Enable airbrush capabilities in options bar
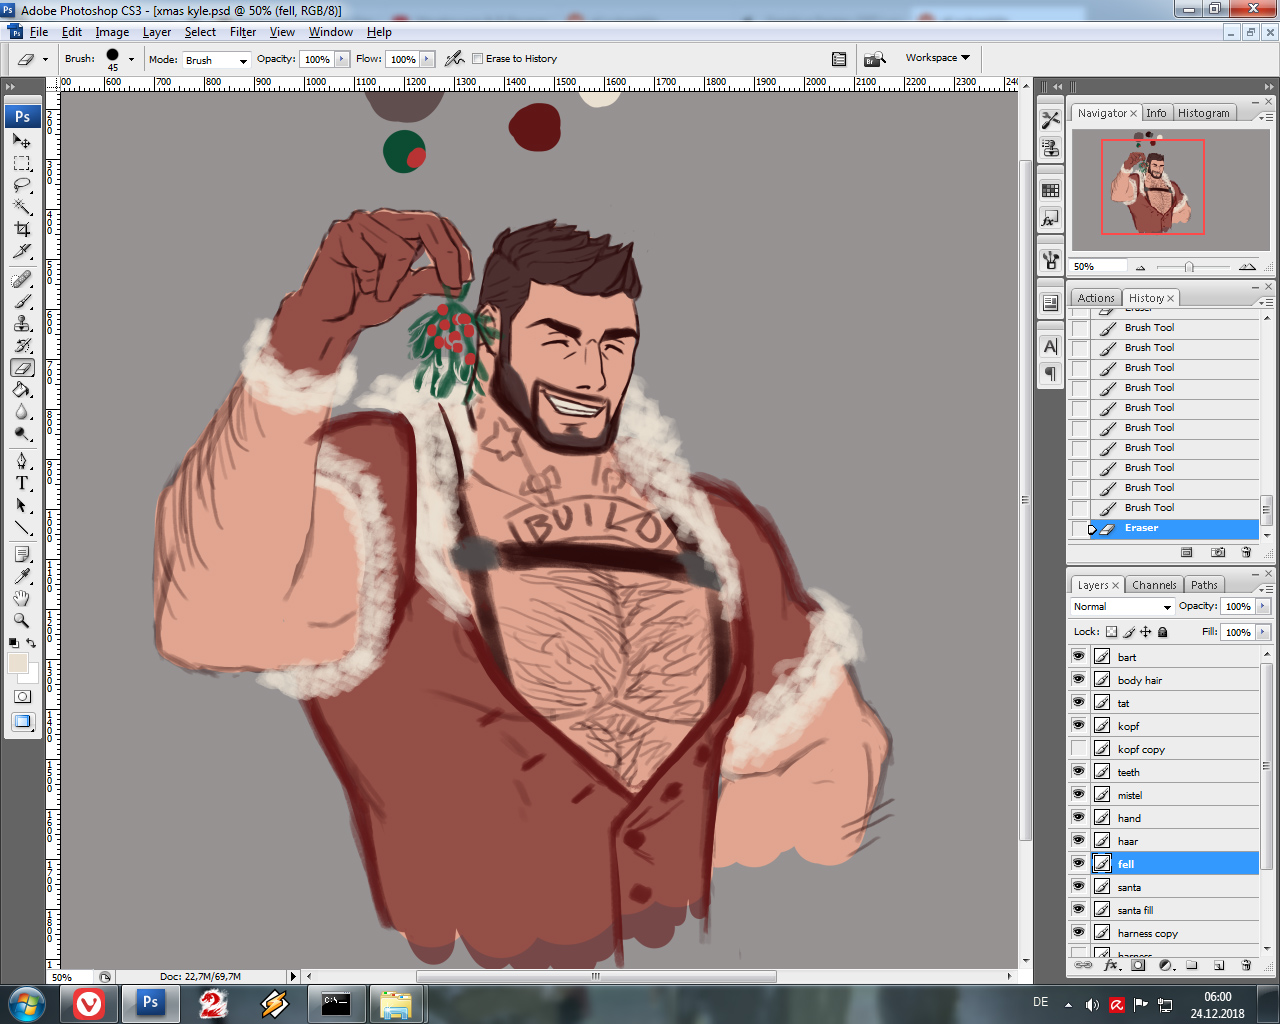This screenshot has height=1024, width=1280. click(455, 59)
